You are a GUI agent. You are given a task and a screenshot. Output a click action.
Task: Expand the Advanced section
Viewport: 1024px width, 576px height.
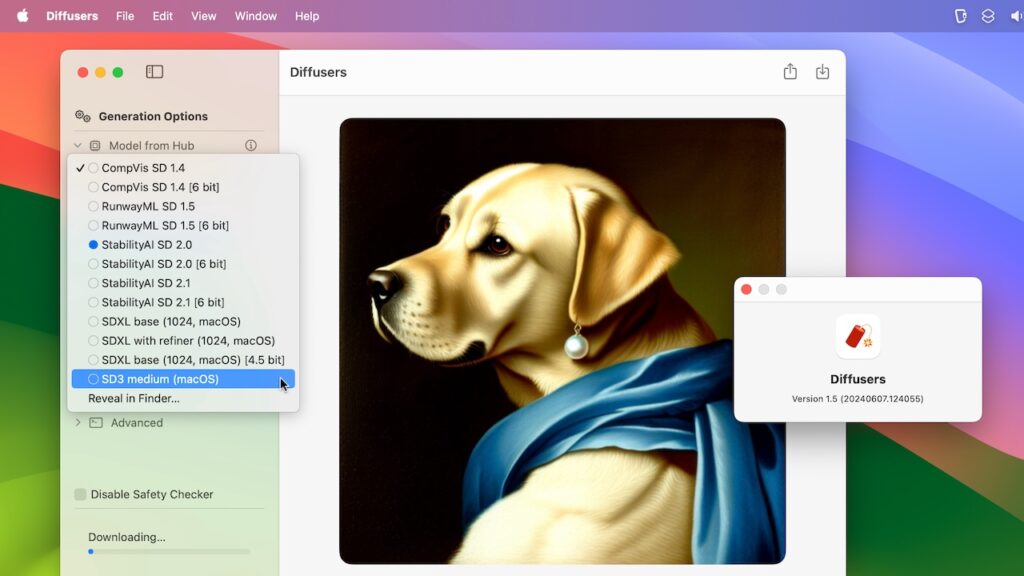[78, 423]
